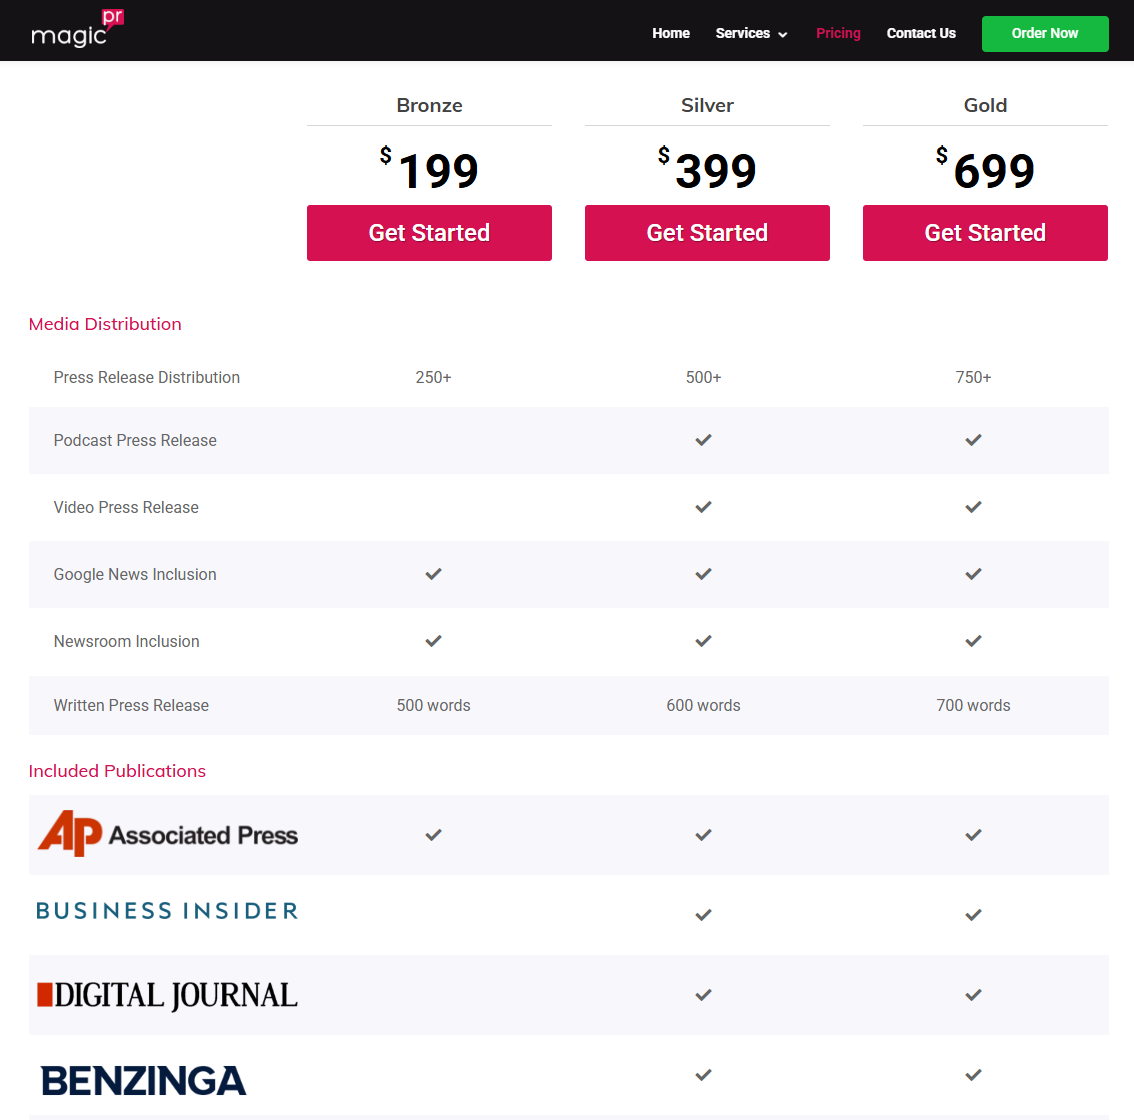Expand the Services dropdown menu
This screenshot has height=1120, width=1134.
point(751,33)
